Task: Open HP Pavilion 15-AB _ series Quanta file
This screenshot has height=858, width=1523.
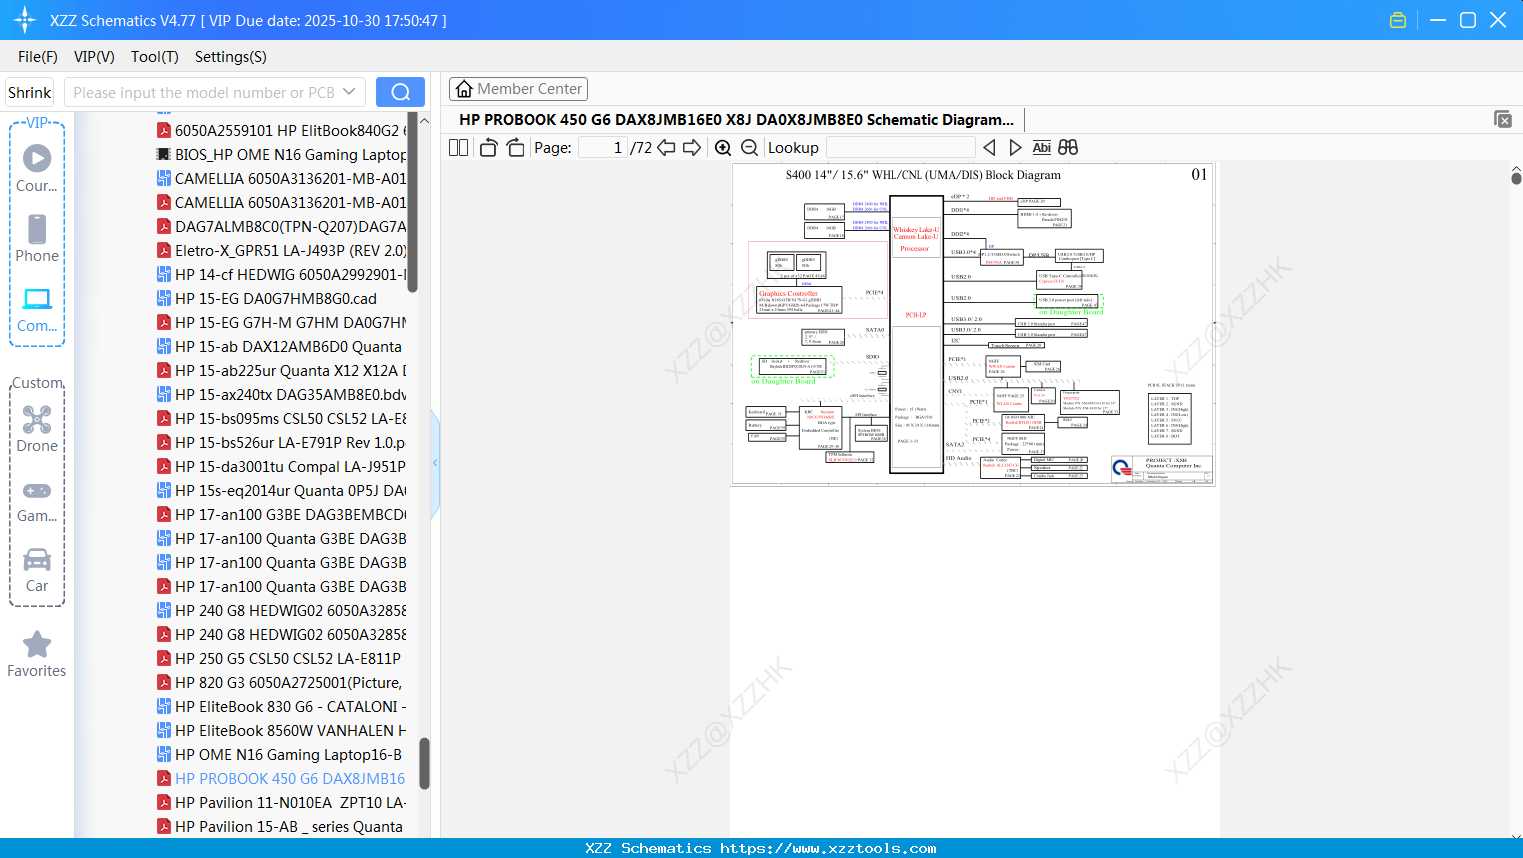Action: pyautogui.click(x=280, y=826)
